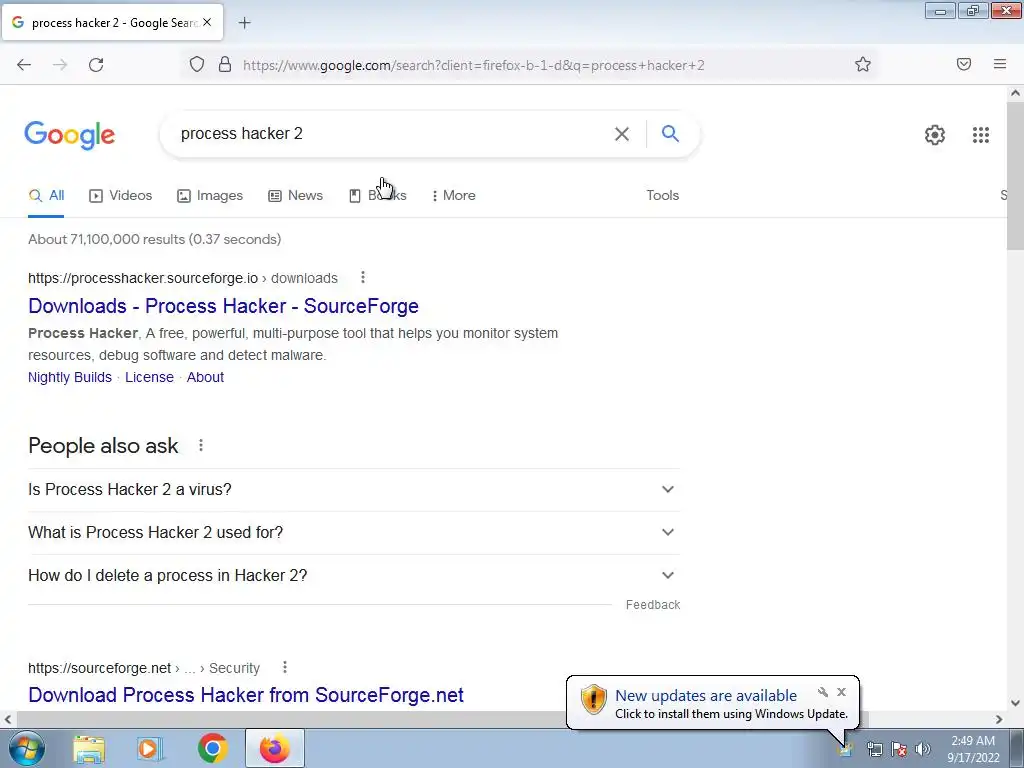Select the All search tab

pyautogui.click(x=46, y=195)
